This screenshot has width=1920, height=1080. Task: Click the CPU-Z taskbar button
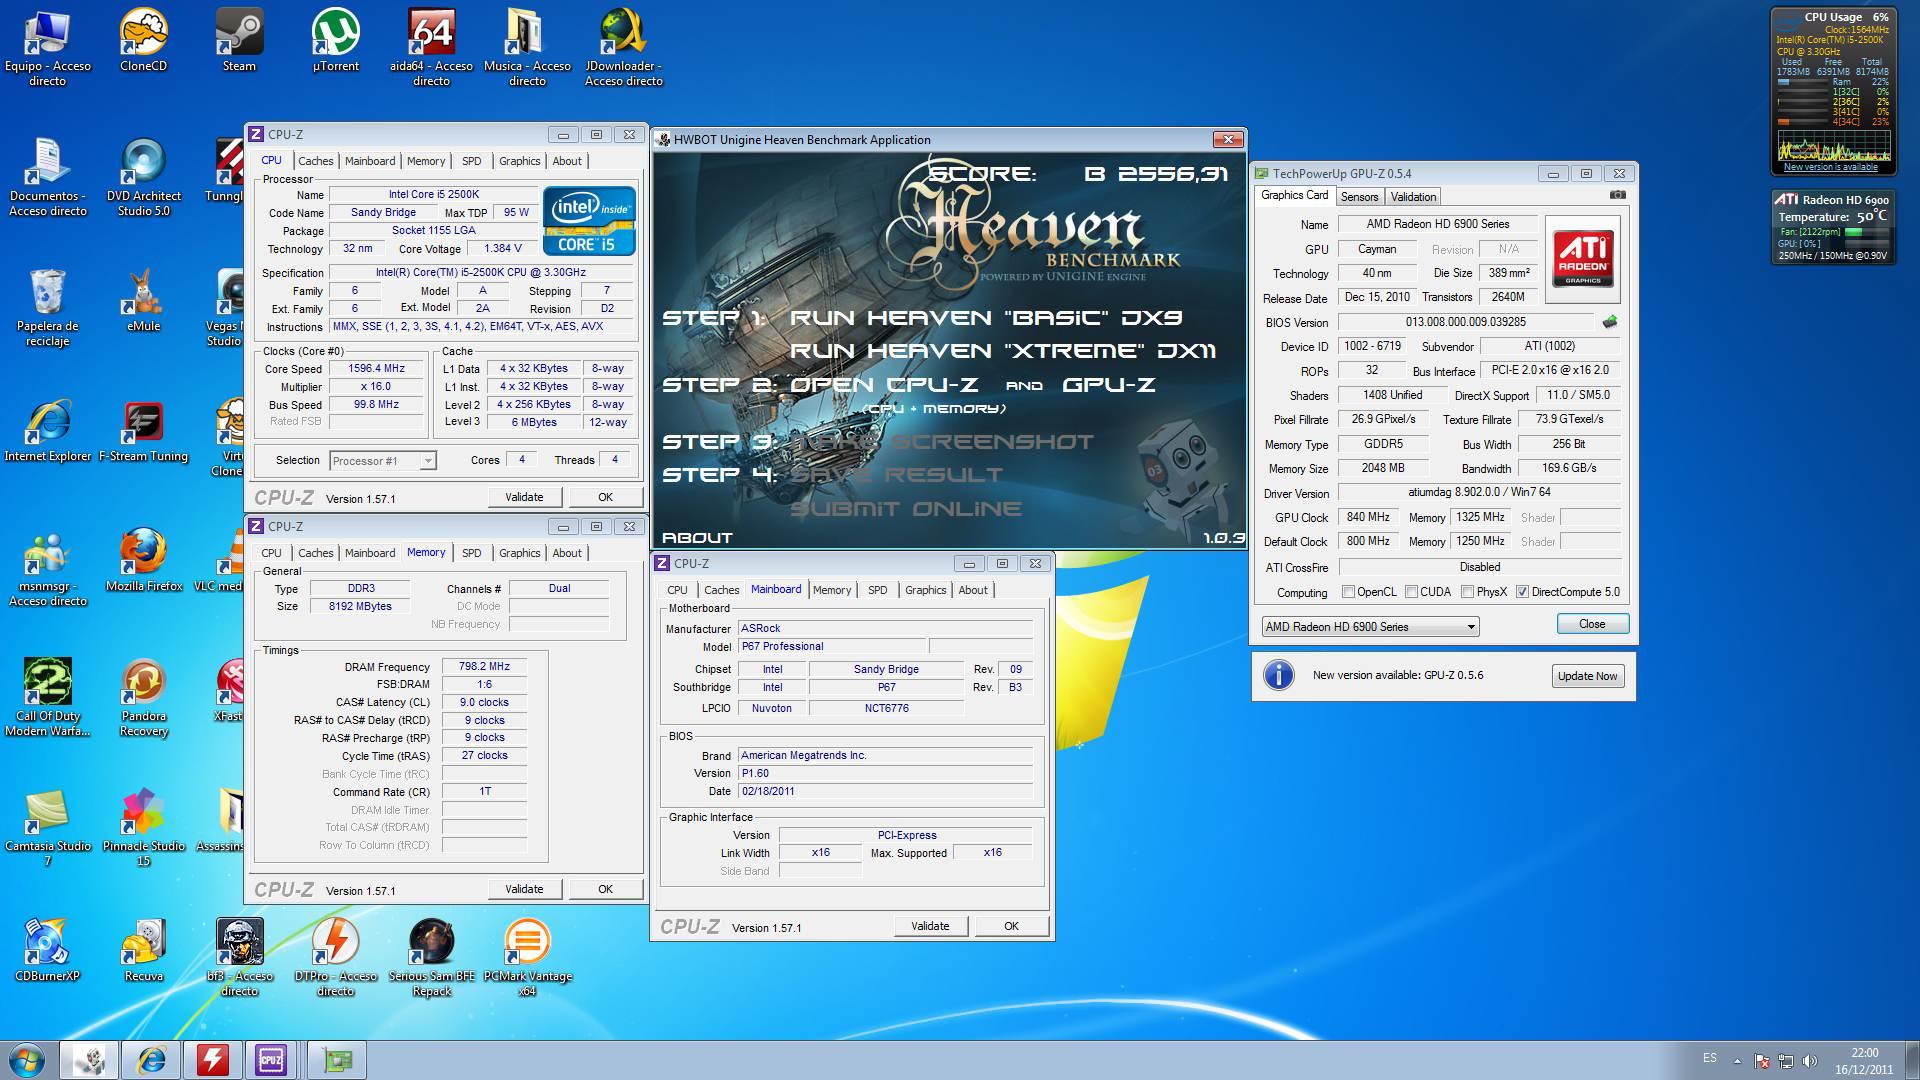(x=271, y=1060)
